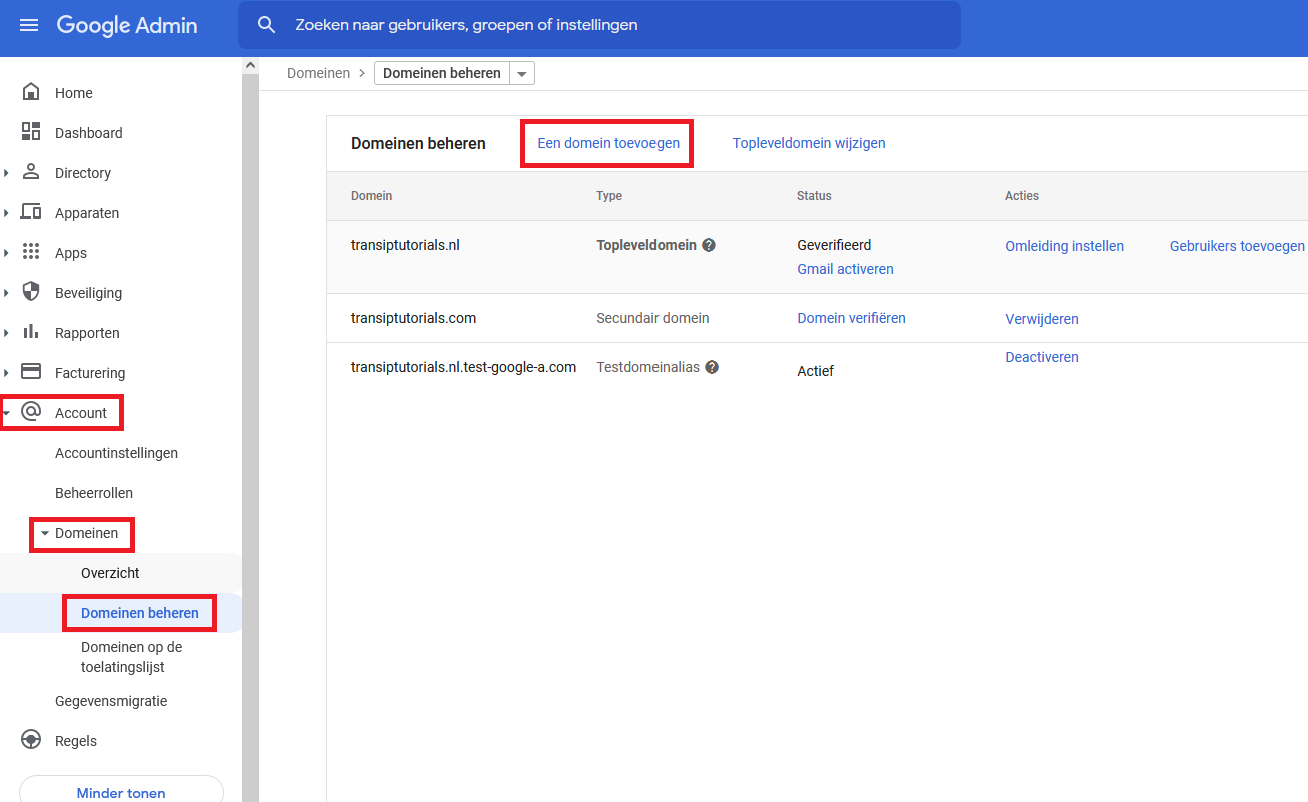Expand the Apparaten section arrow

pyautogui.click(x=6, y=213)
